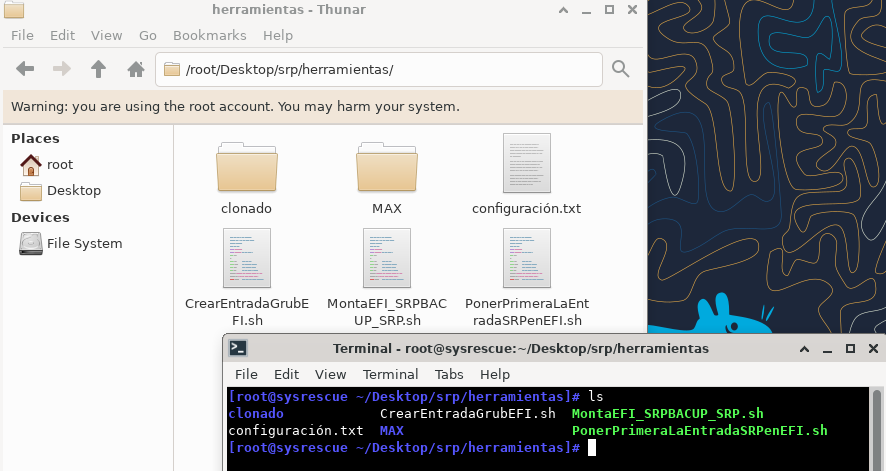886x471 pixels.
Task: Go to the home folder via the house icon
Action: point(136,69)
